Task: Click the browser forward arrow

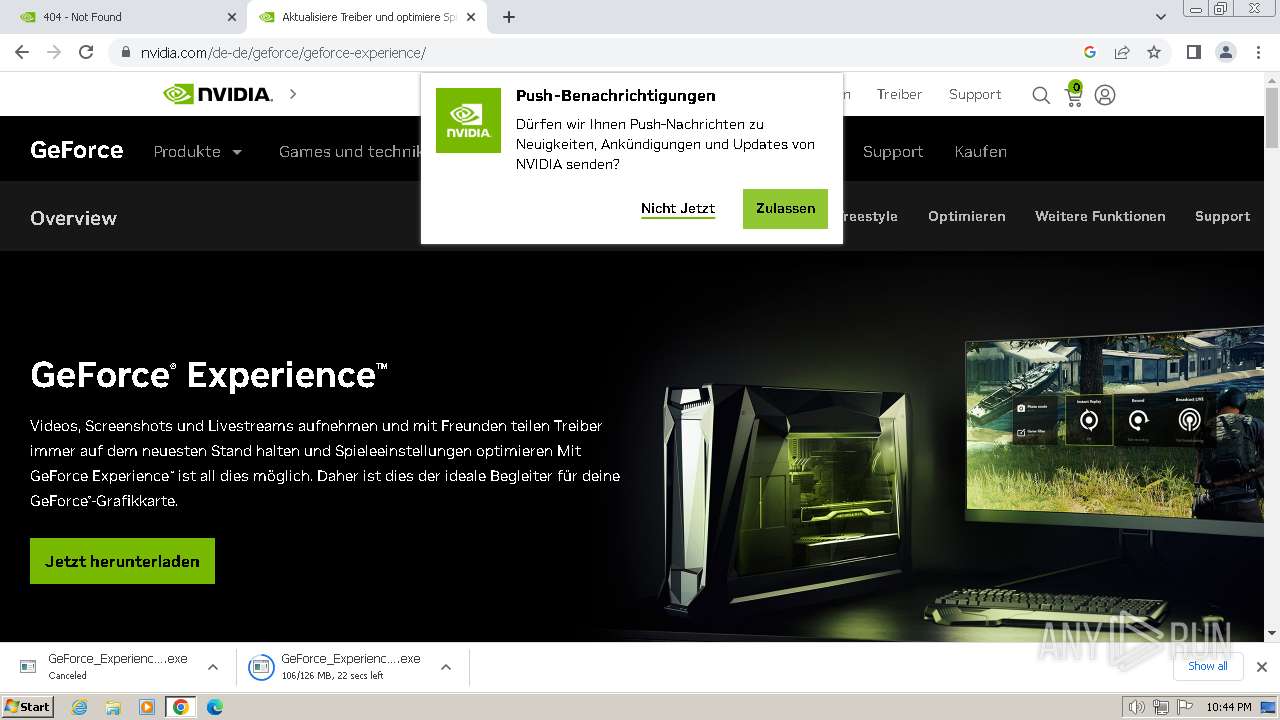Action: click(x=54, y=52)
